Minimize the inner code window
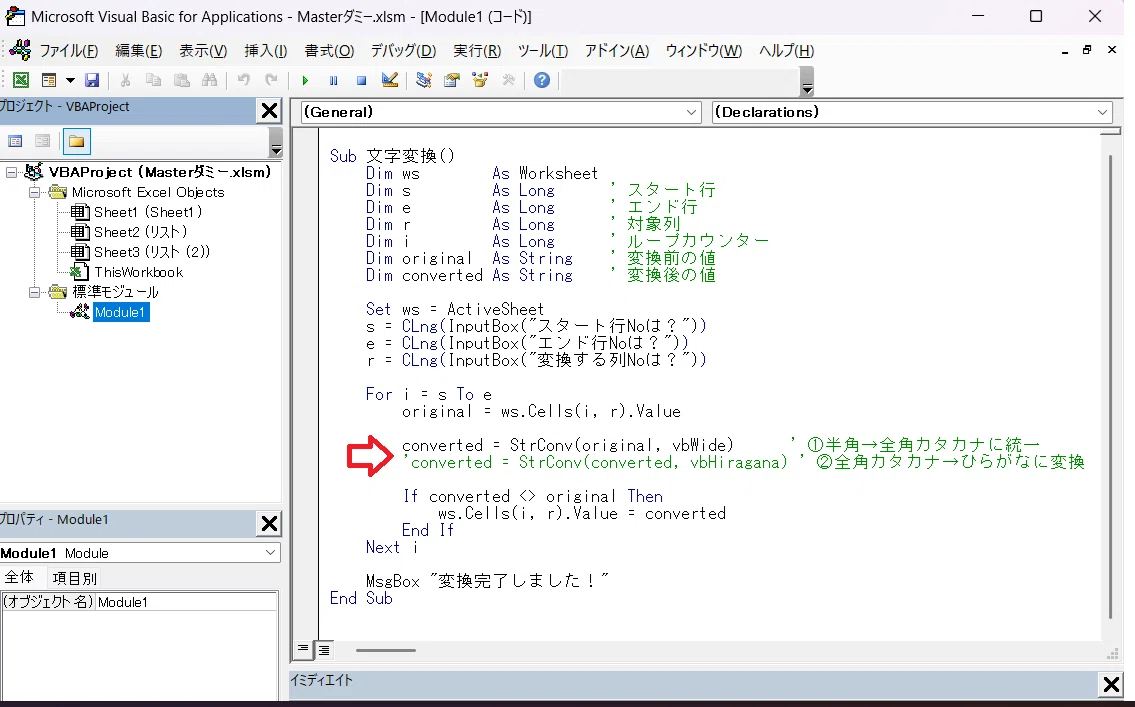 [1064, 51]
